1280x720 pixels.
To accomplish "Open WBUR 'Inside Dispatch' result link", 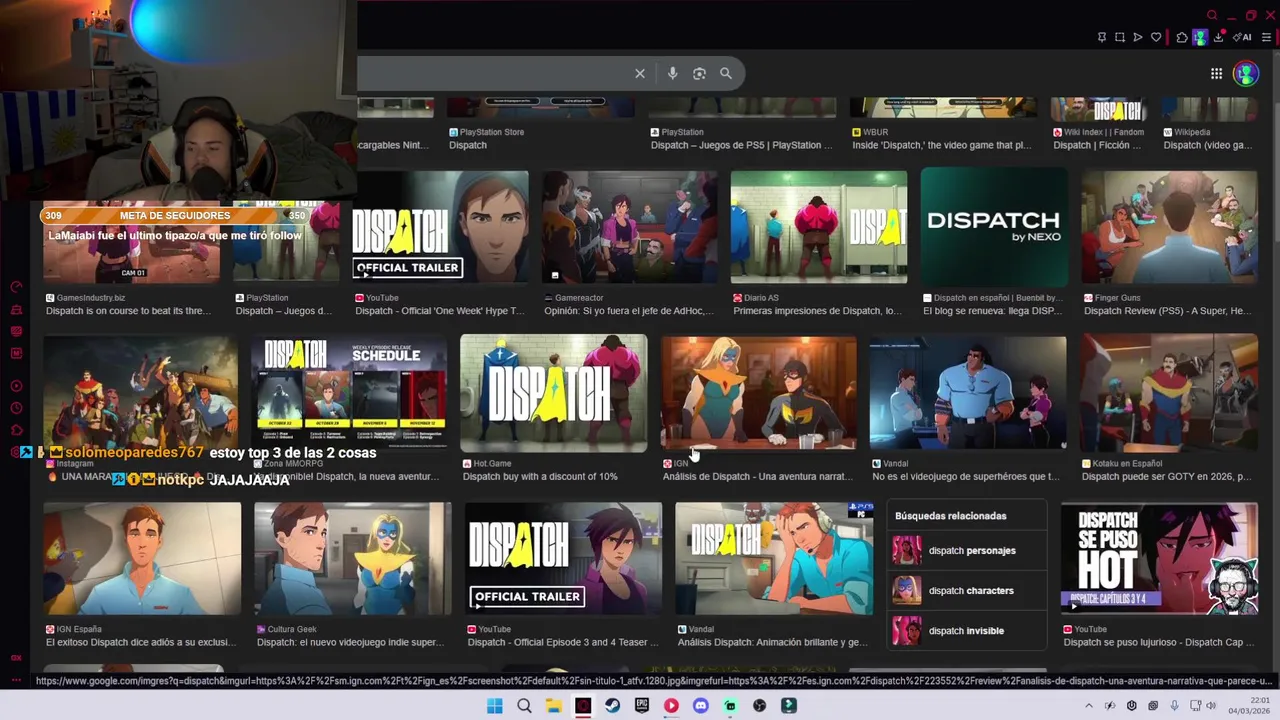I will click(x=941, y=145).
